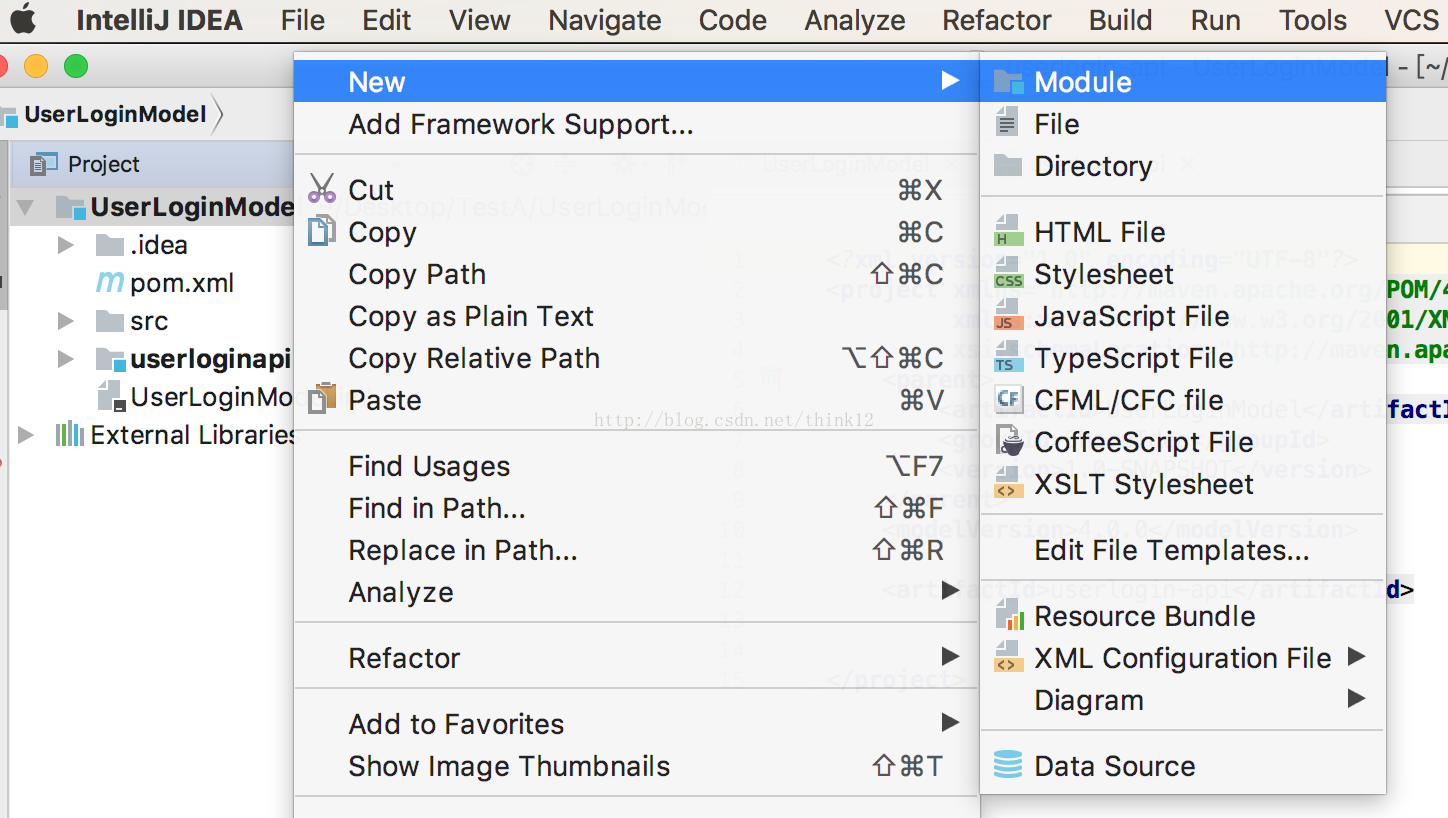This screenshot has width=1448, height=818.
Task: Click the Copy pages icon
Action: pos(321,232)
